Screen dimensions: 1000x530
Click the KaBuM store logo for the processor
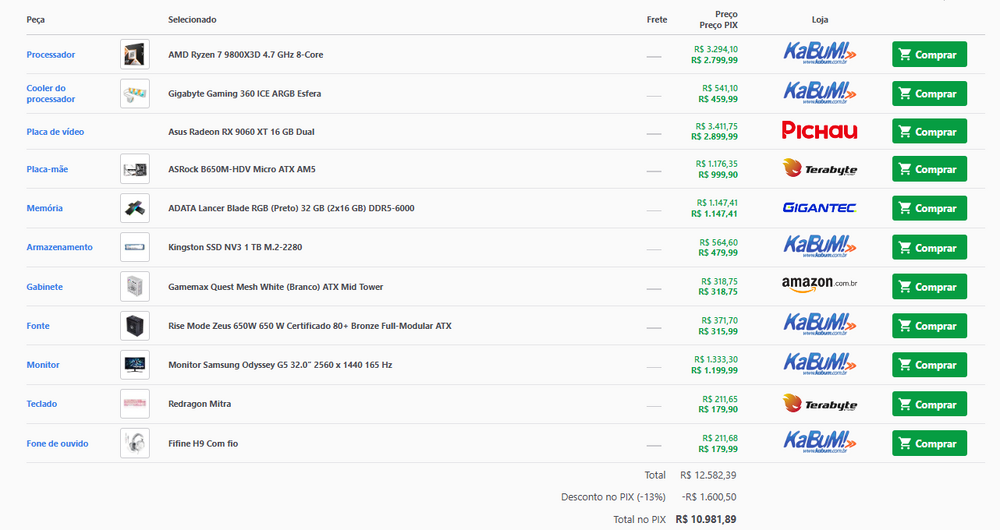point(819,54)
